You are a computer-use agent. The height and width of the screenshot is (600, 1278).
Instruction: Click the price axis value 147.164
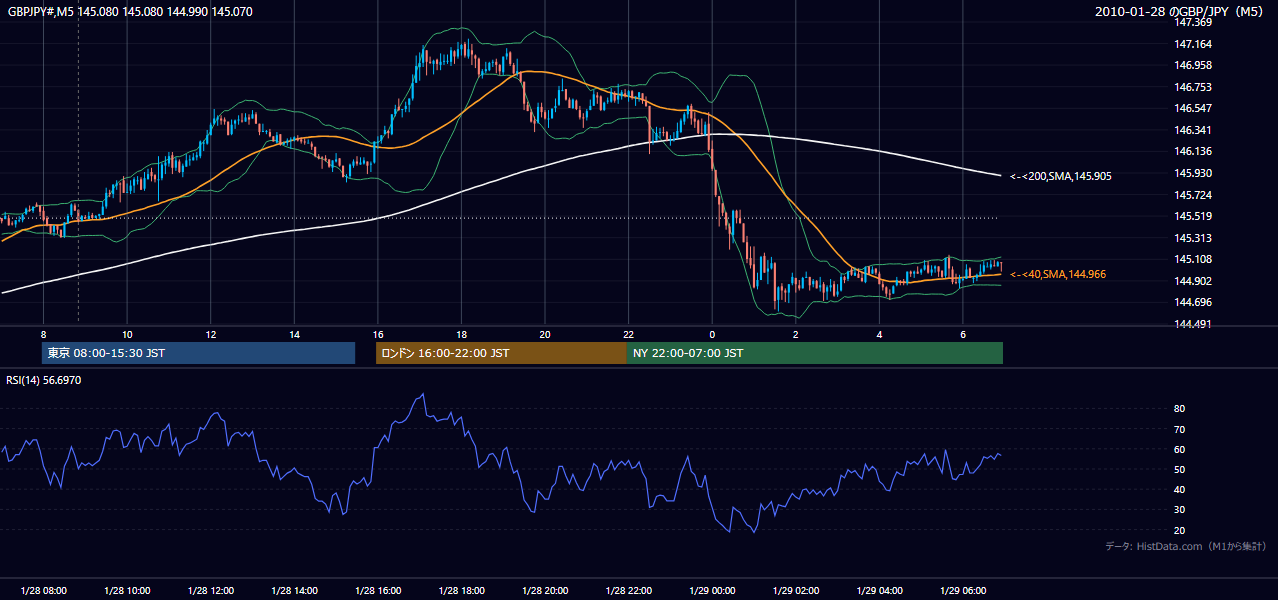1193,44
